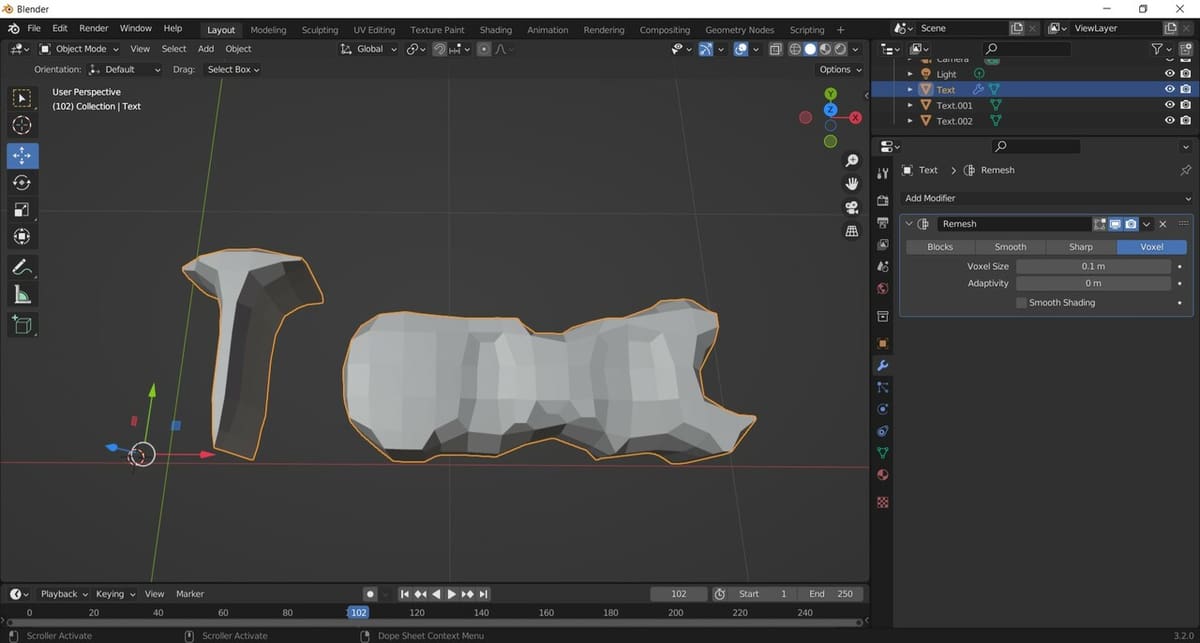Open the Object Constraints properties tab

[x=882, y=431]
